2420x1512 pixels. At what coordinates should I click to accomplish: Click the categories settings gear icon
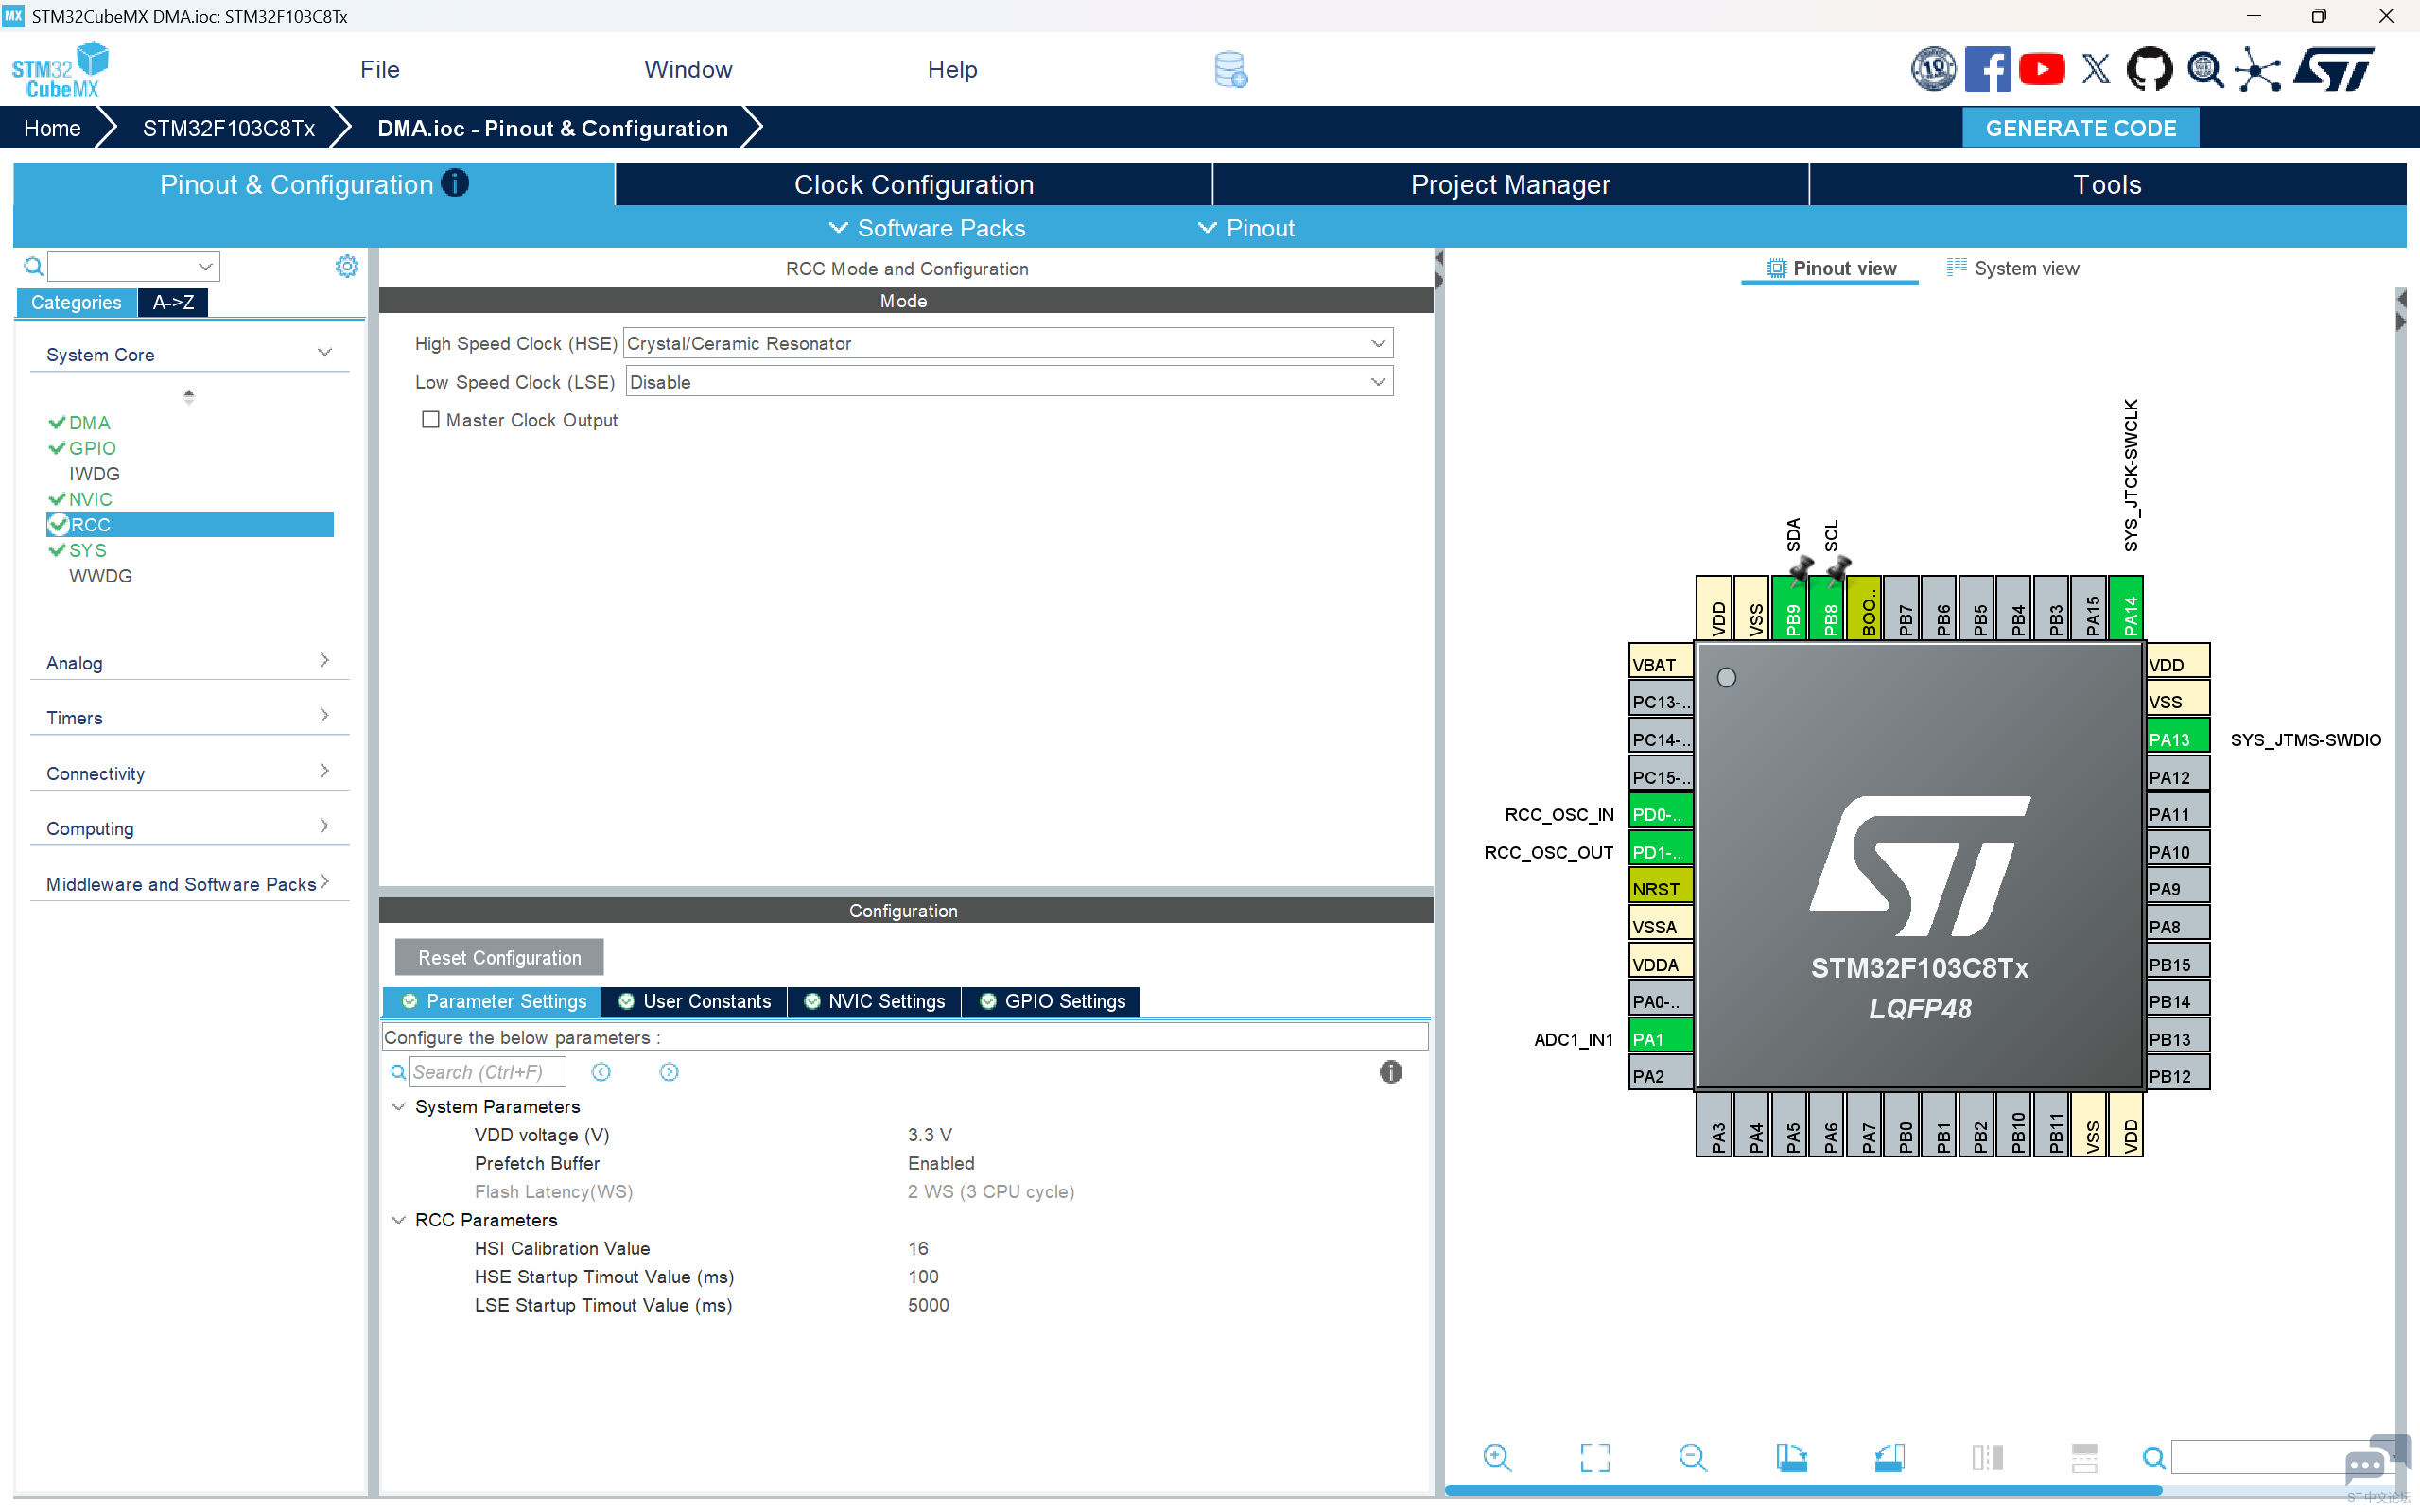[346, 266]
